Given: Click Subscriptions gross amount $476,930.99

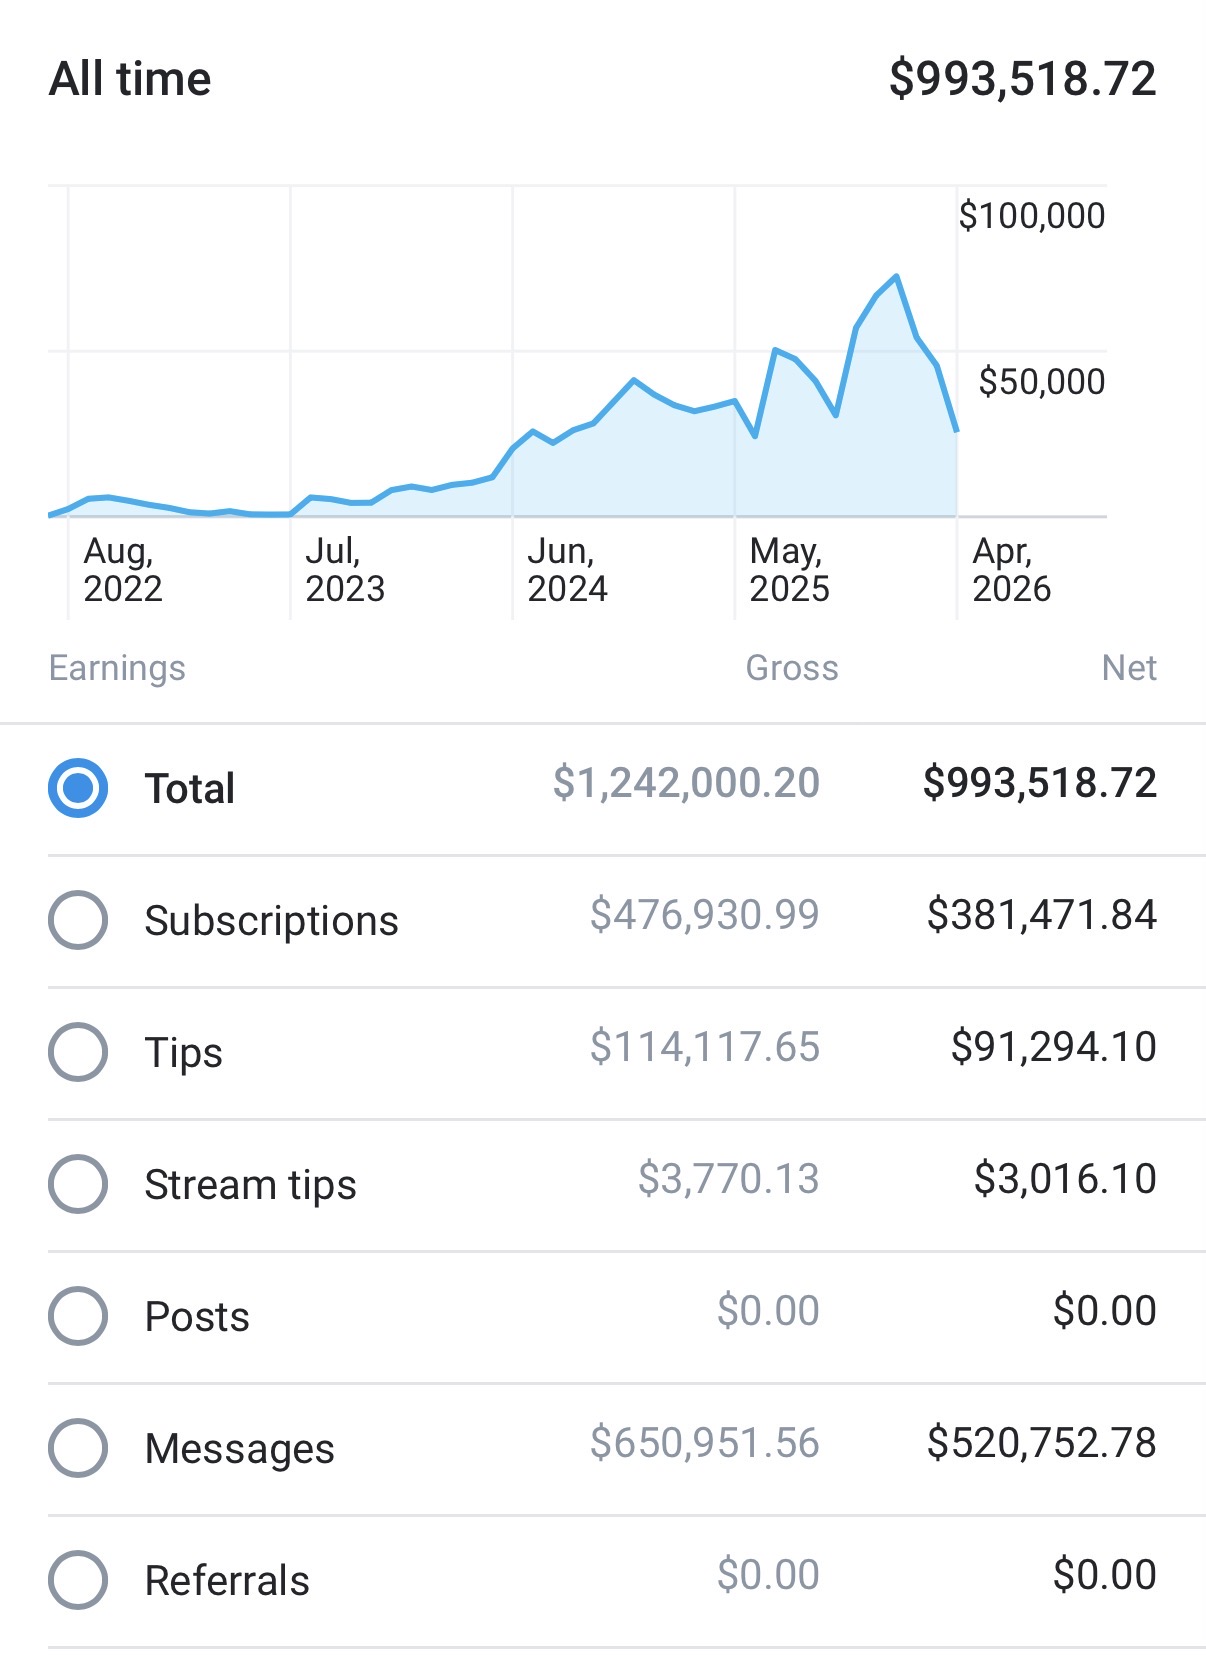Looking at the screenshot, I should [x=705, y=915].
